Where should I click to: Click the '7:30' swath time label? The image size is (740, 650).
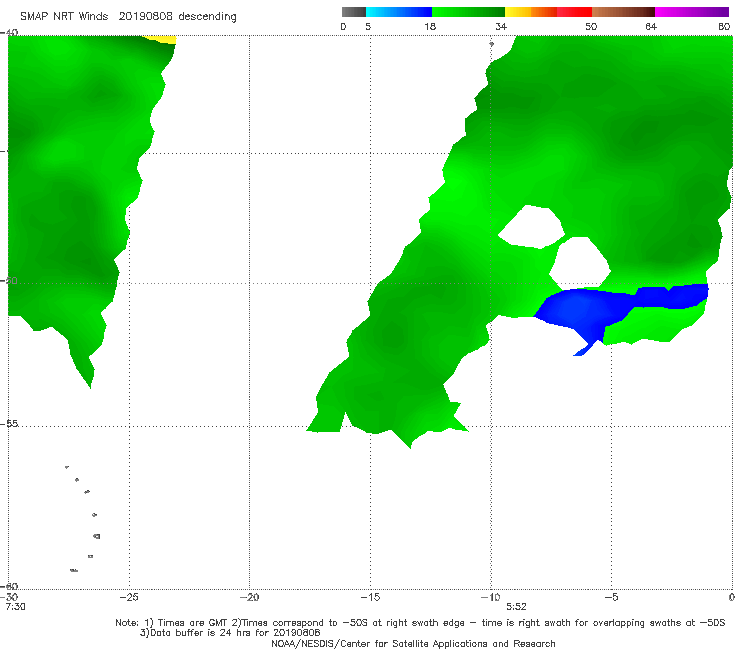tap(15, 607)
